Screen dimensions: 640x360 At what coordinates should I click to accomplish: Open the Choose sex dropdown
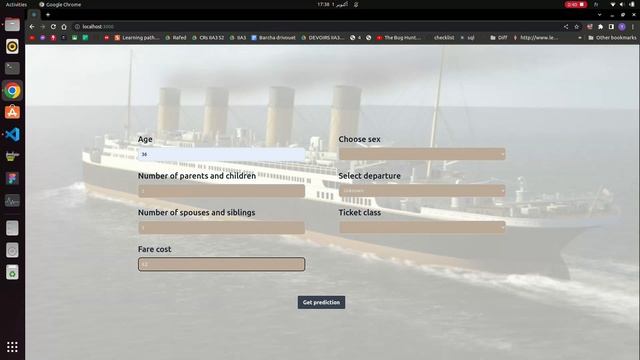(422, 154)
